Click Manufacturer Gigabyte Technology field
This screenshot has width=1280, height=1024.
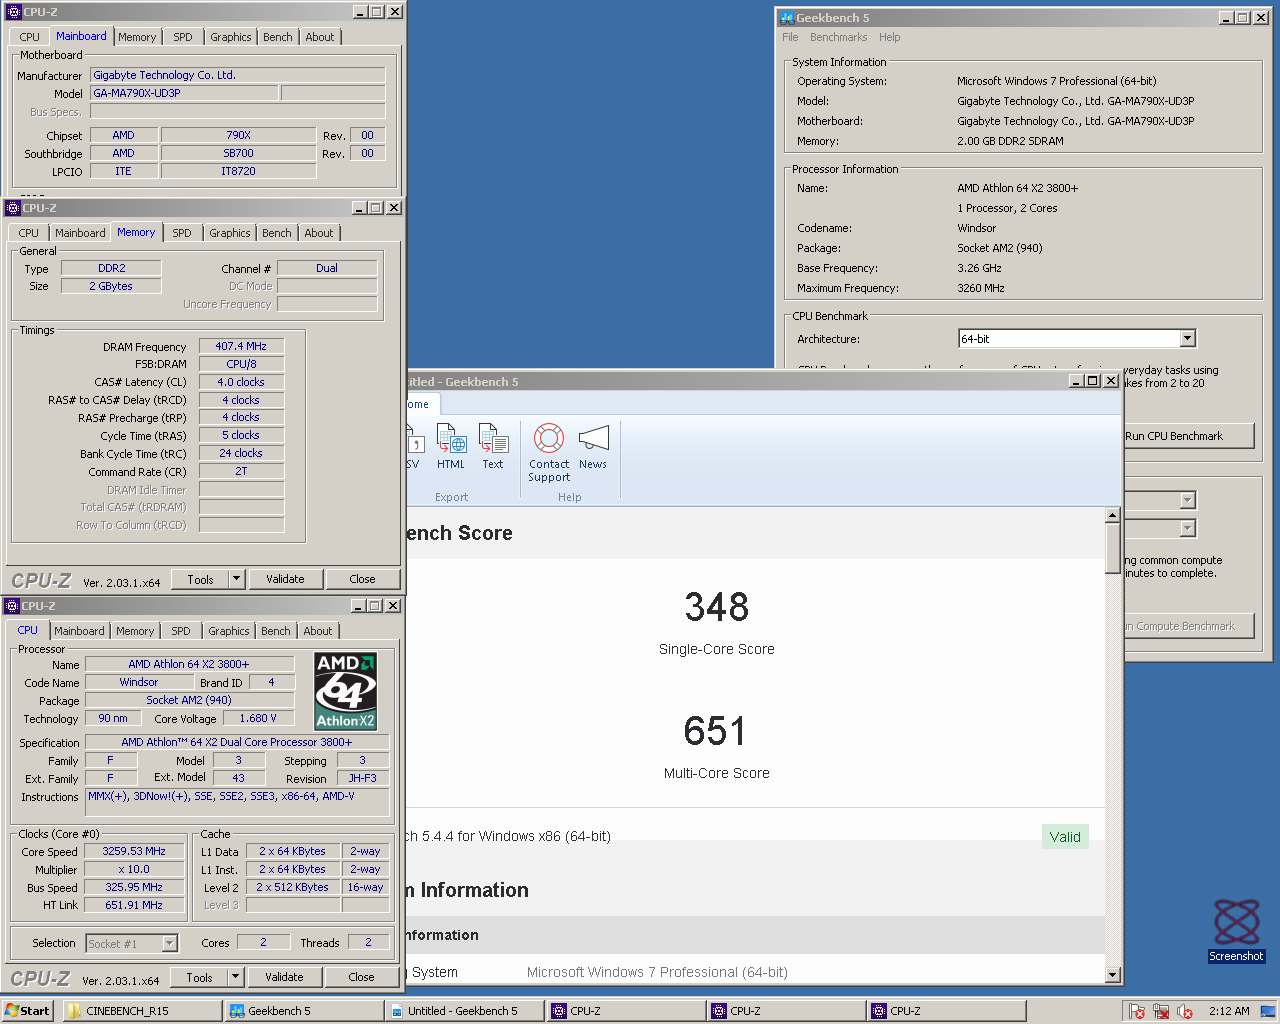click(237, 75)
